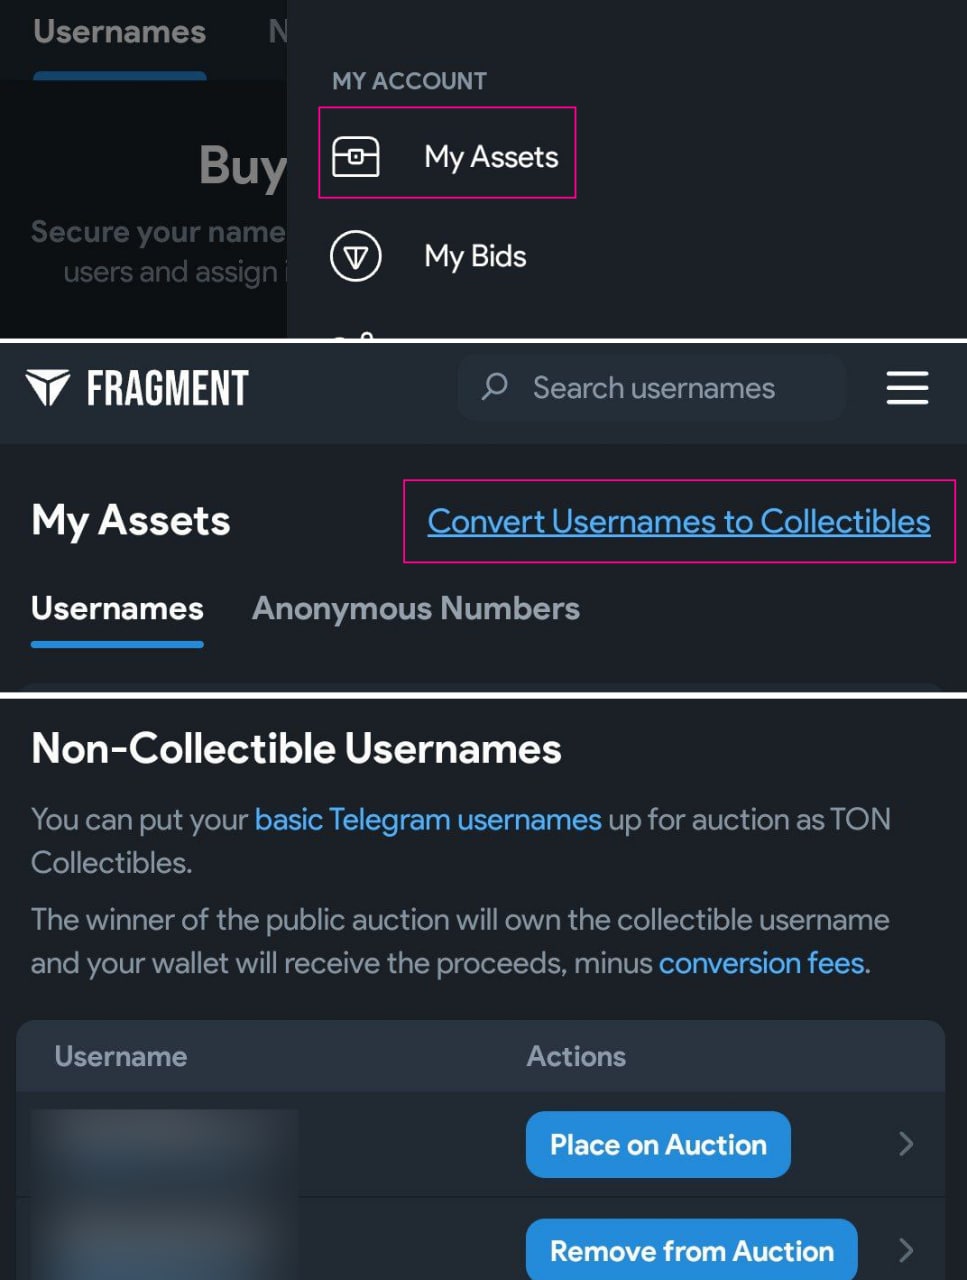Image resolution: width=967 pixels, height=1280 pixels.
Task: Select the My Assets menu label
Action: 491,157
